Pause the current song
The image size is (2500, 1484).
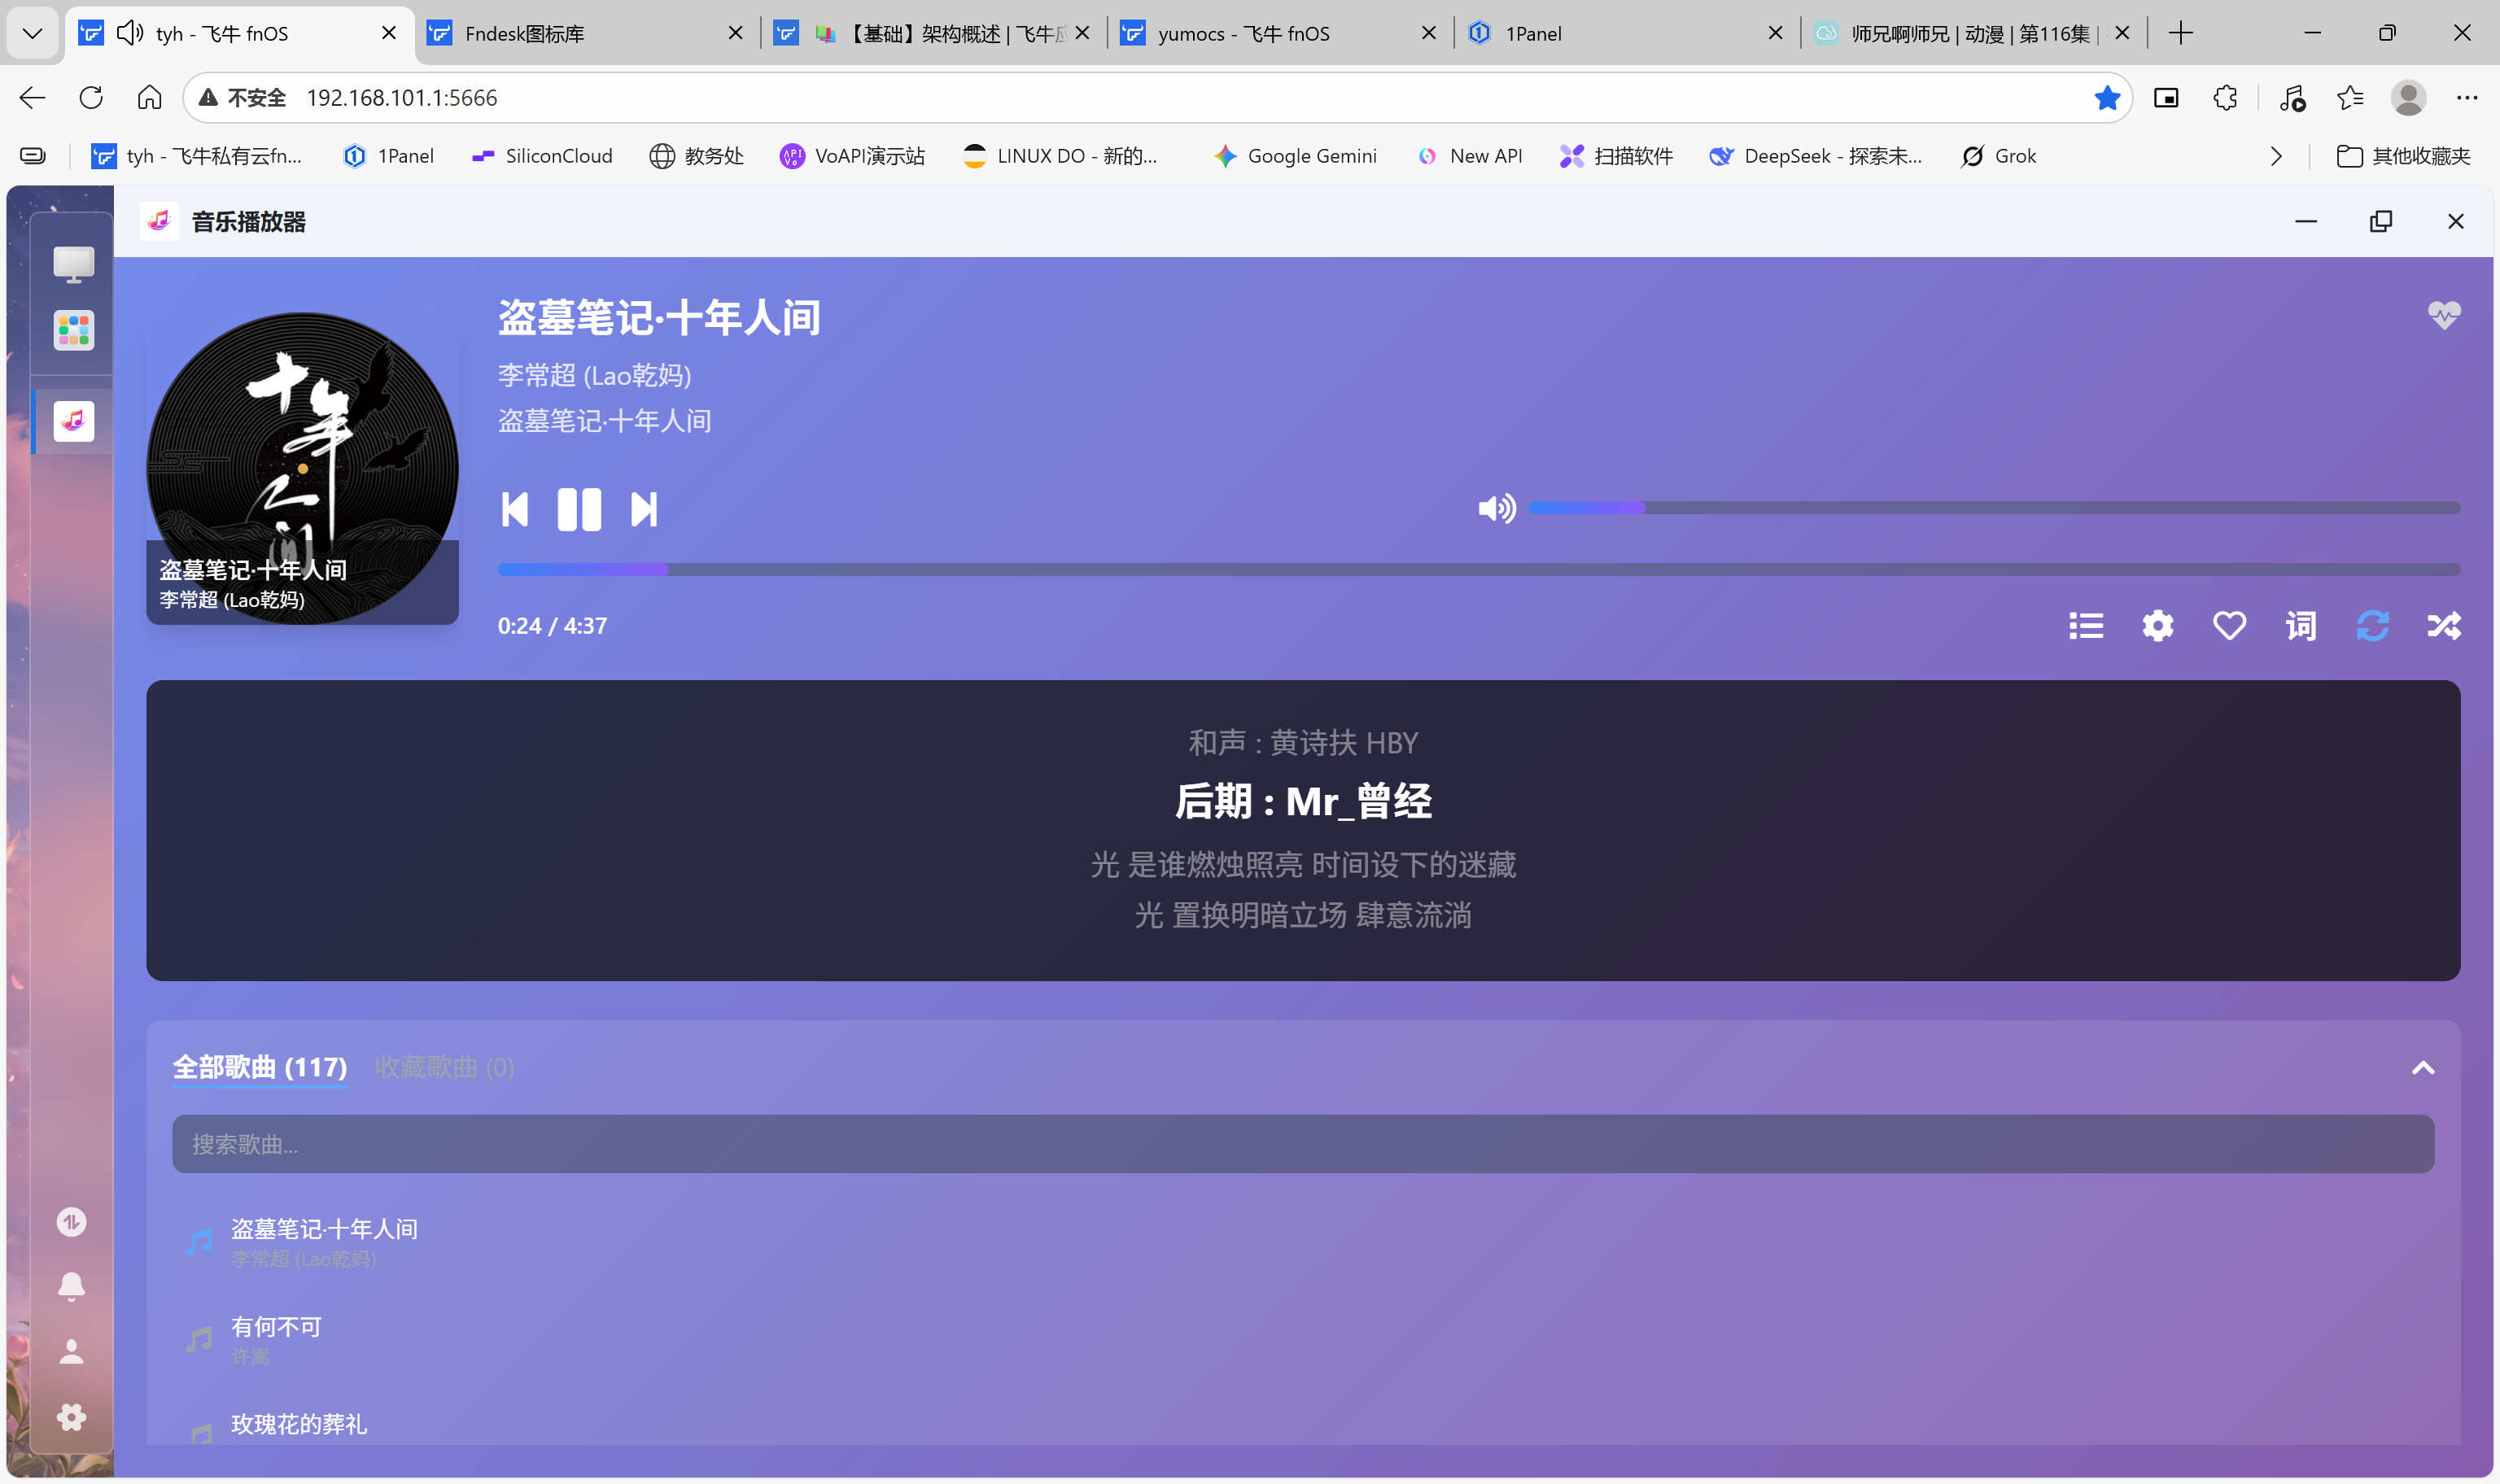tap(579, 510)
